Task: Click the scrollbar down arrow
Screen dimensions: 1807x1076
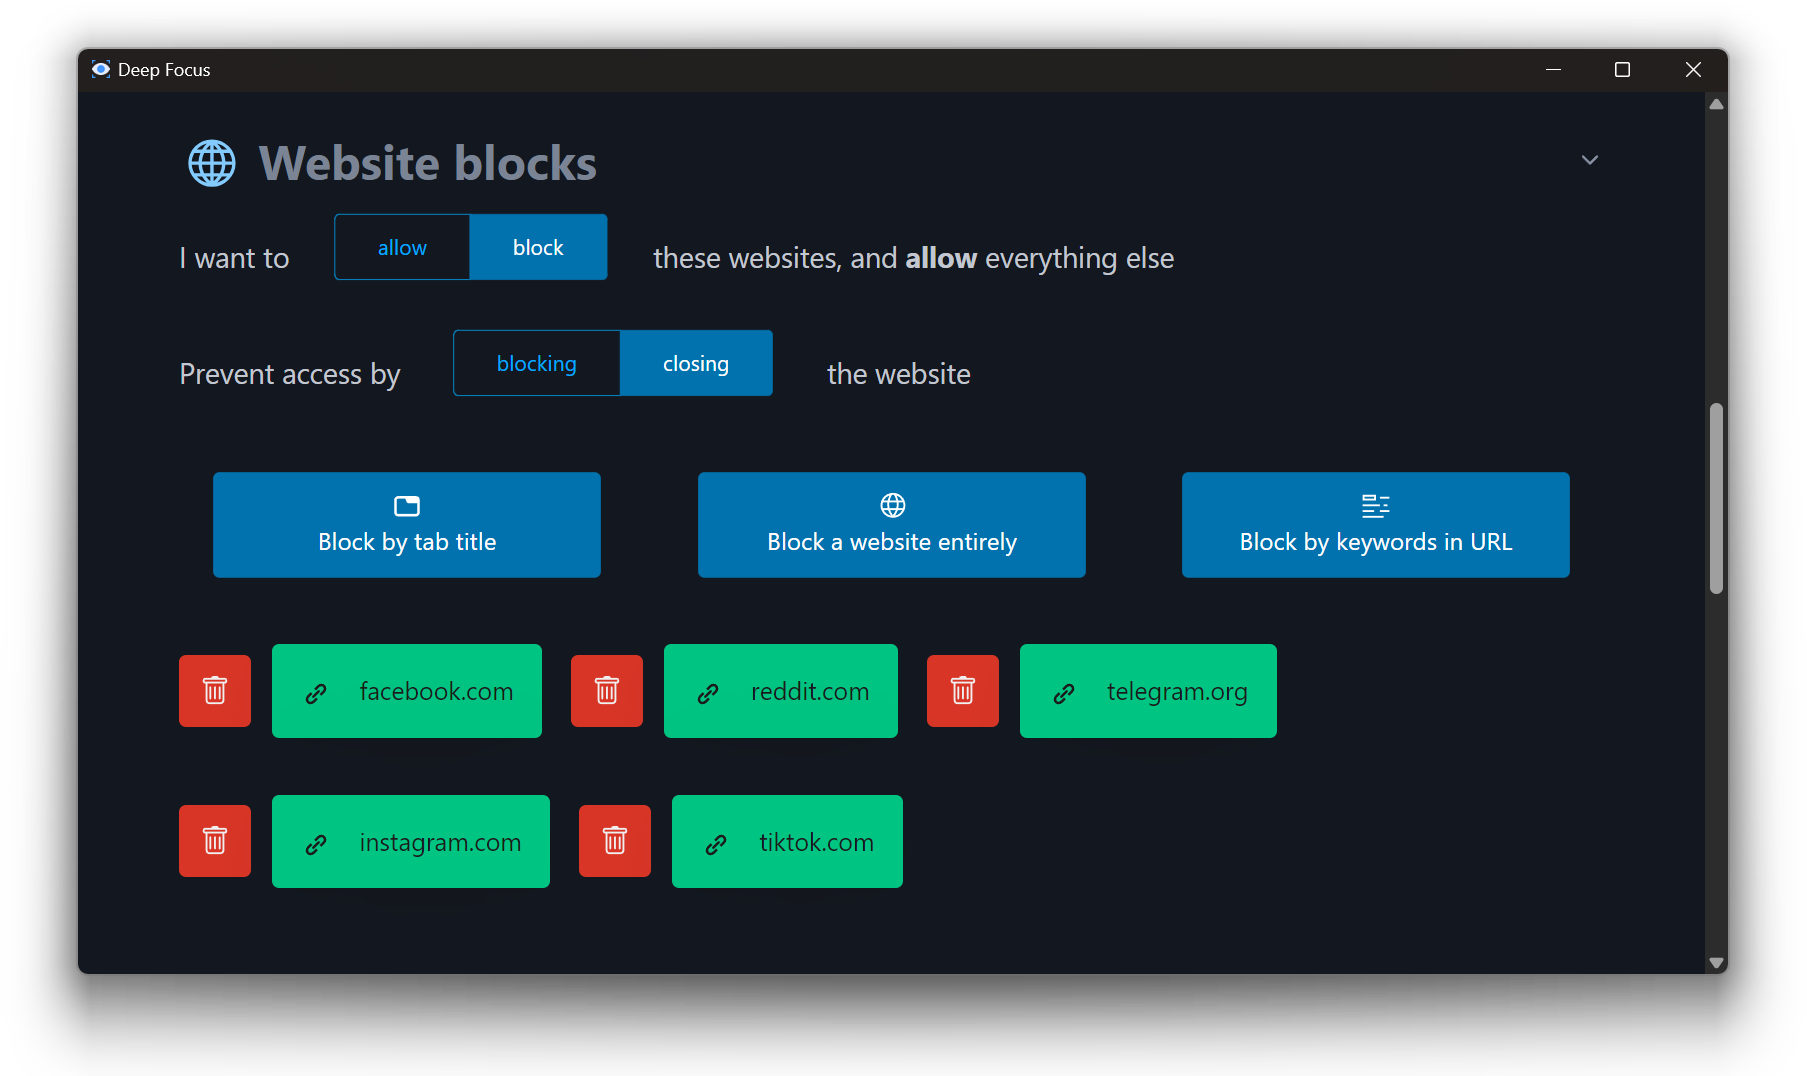Action: pyautogui.click(x=1717, y=963)
